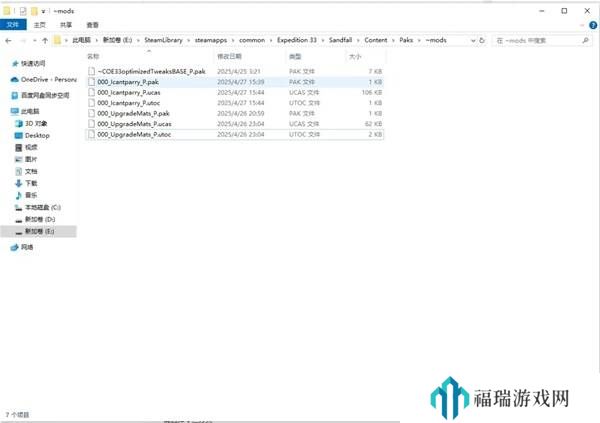Select file 000_UpgradeMats_P.pak

point(133,113)
